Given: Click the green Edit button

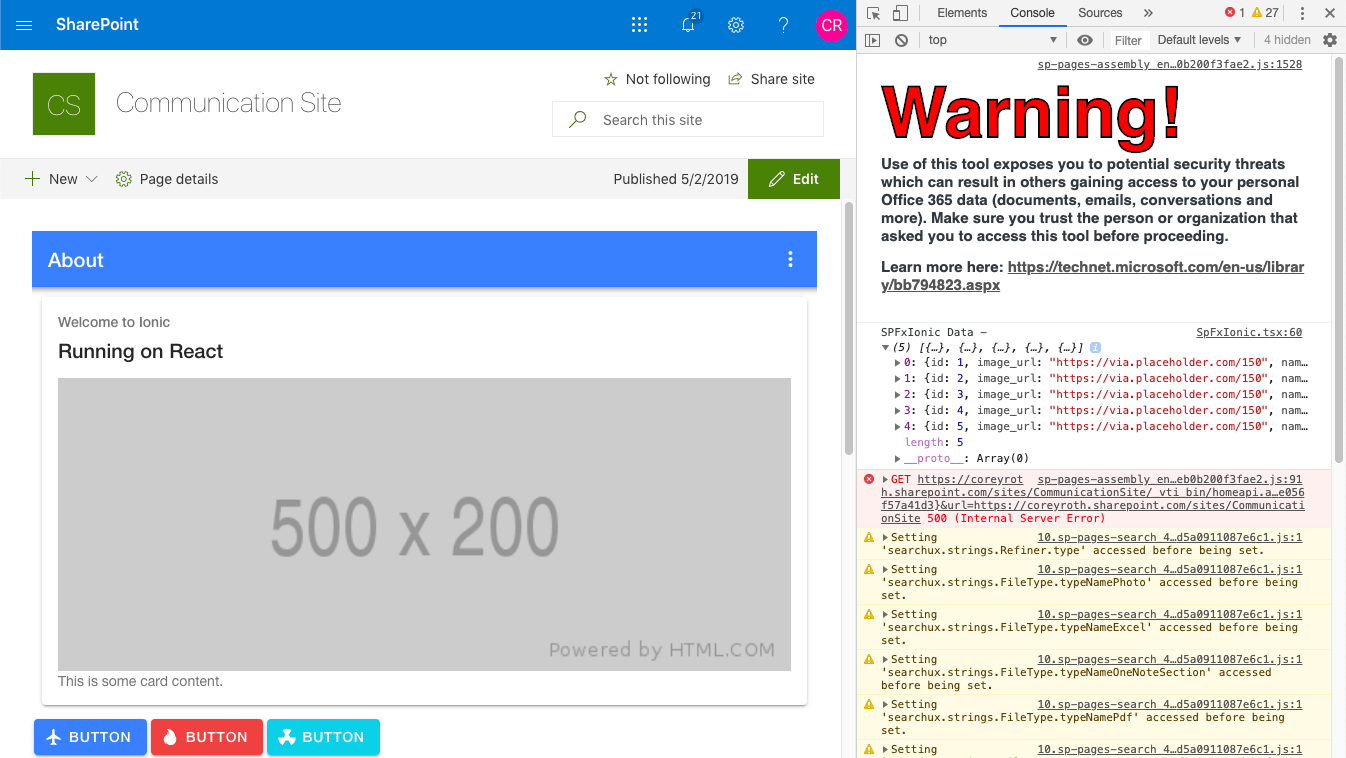Looking at the screenshot, I should (794, 179).
